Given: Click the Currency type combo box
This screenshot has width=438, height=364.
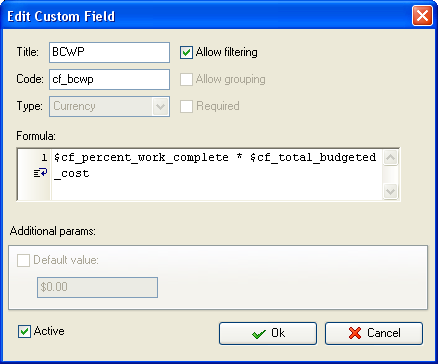Looking at the screenshot, I should (x=109, y=107).
